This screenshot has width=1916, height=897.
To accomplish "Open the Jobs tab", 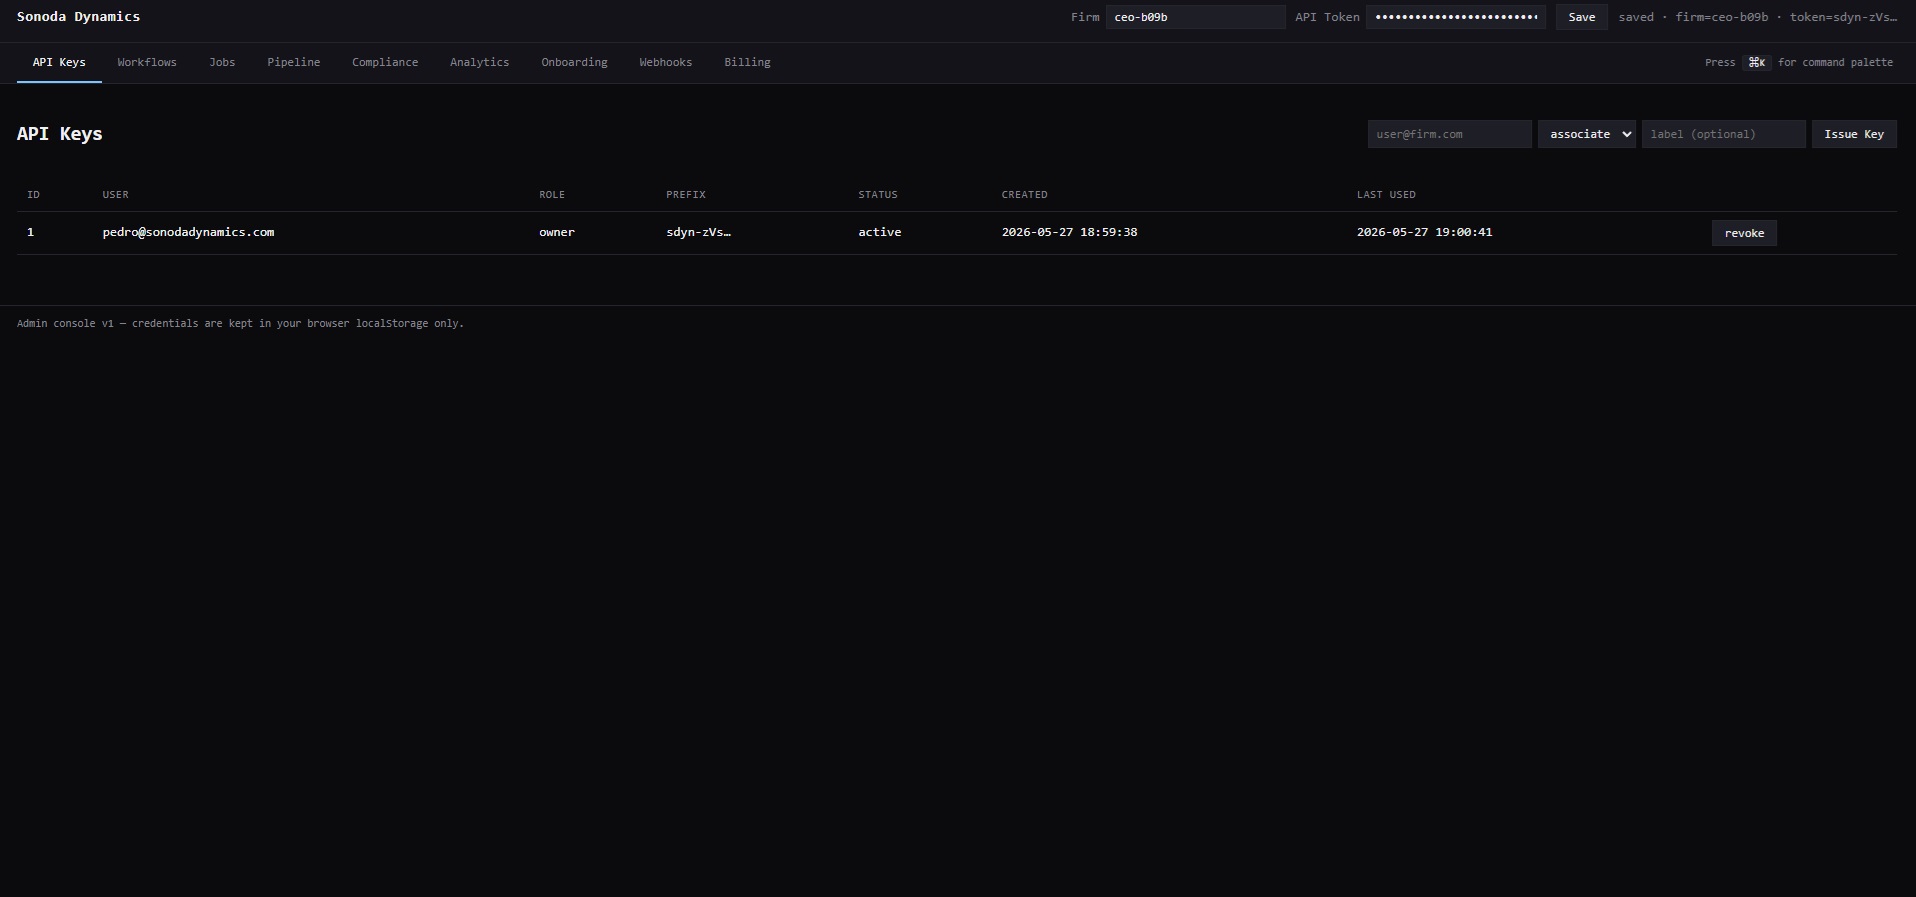I will pyautogui.click(x=222, y=62).
